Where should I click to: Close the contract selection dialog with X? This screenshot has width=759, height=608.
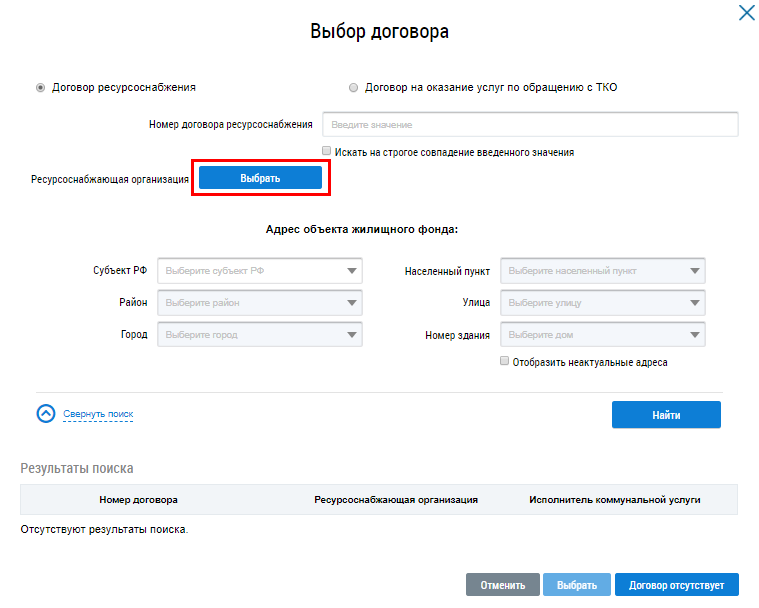click(x=746, y=13)
